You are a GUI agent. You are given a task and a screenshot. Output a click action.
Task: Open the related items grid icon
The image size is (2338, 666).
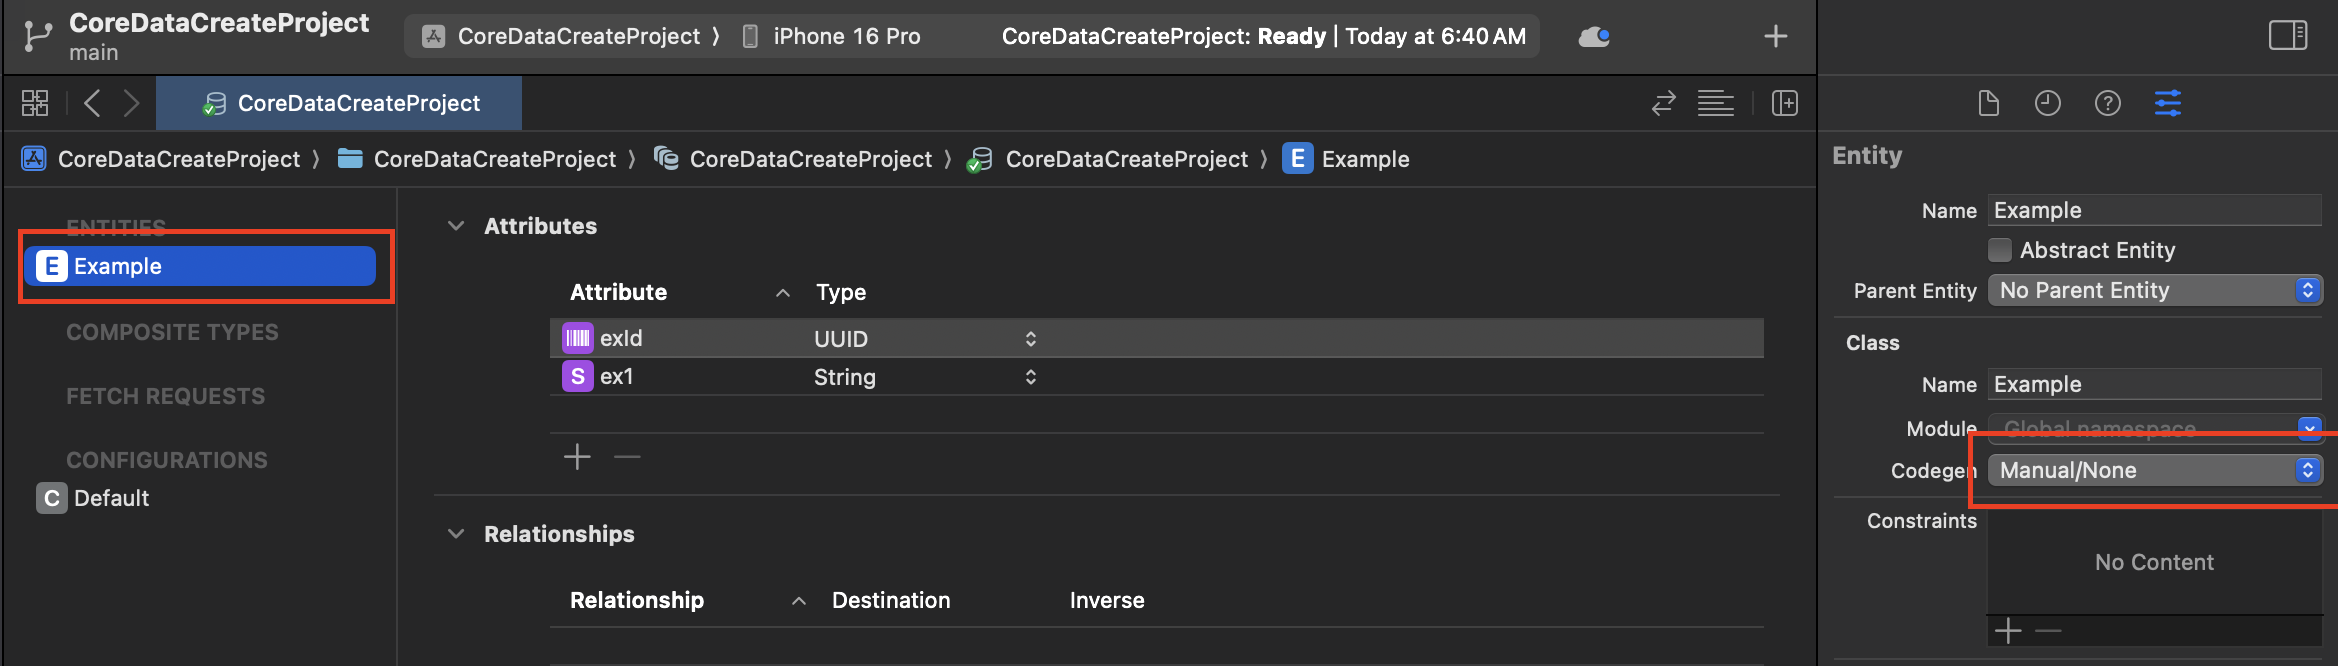(35, 103)
